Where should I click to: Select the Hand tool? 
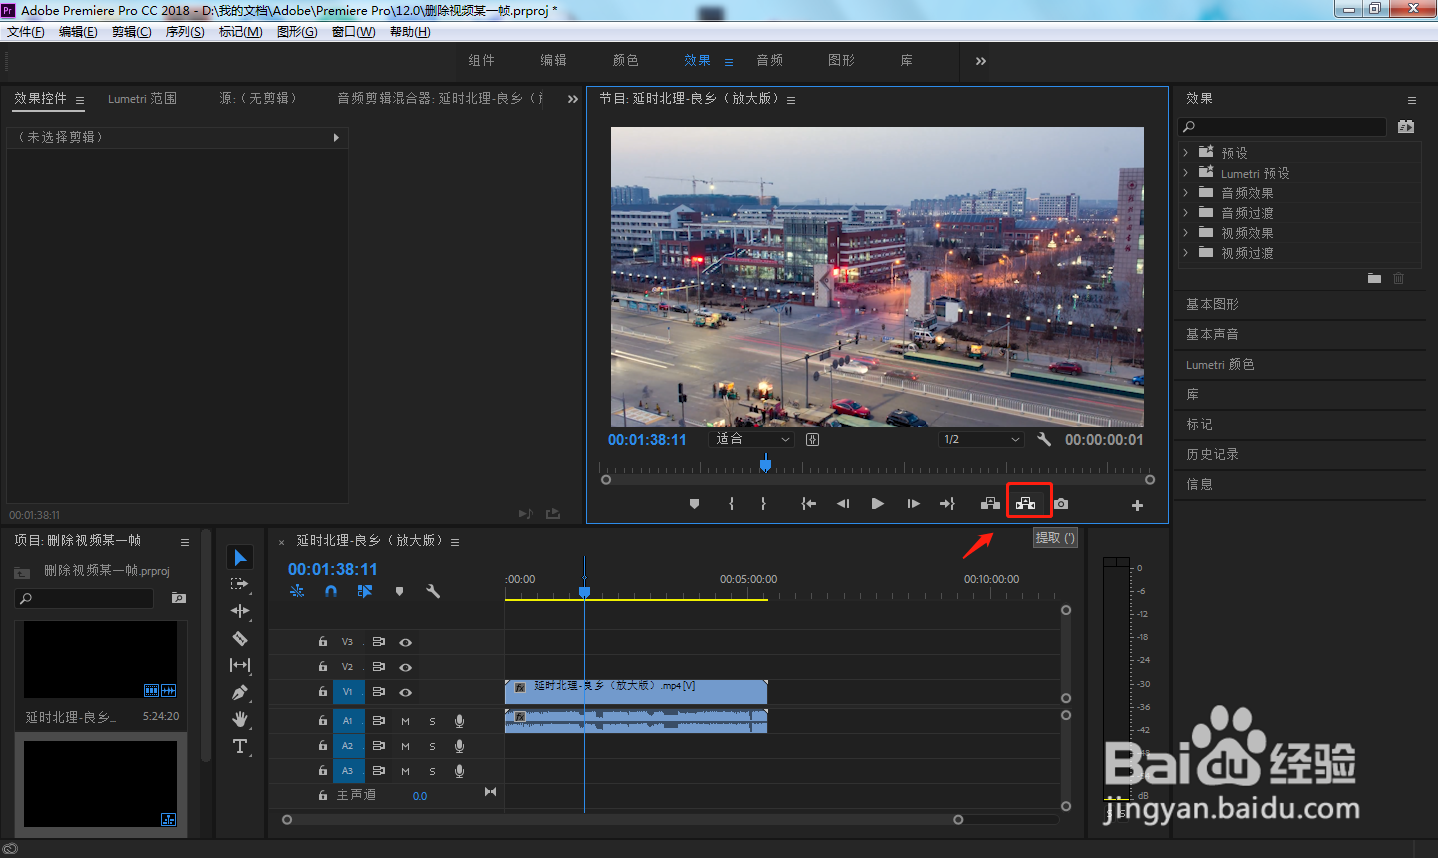(240, 719)
